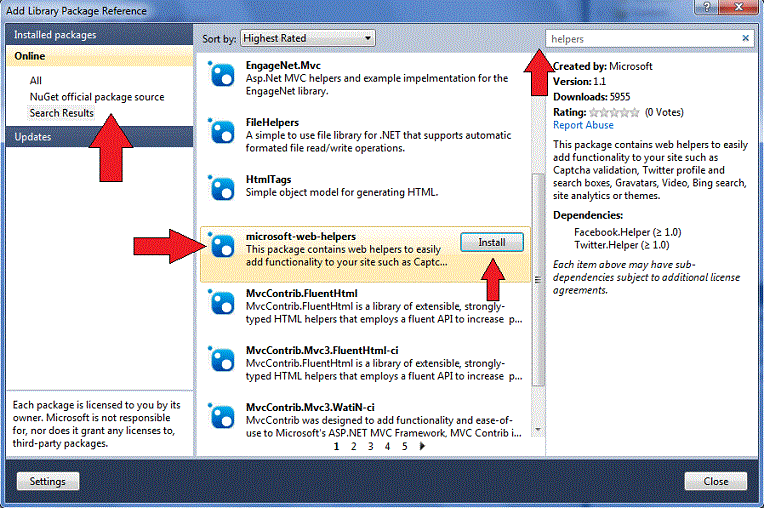Expand the Installed packages section

(x=99, y=35)
